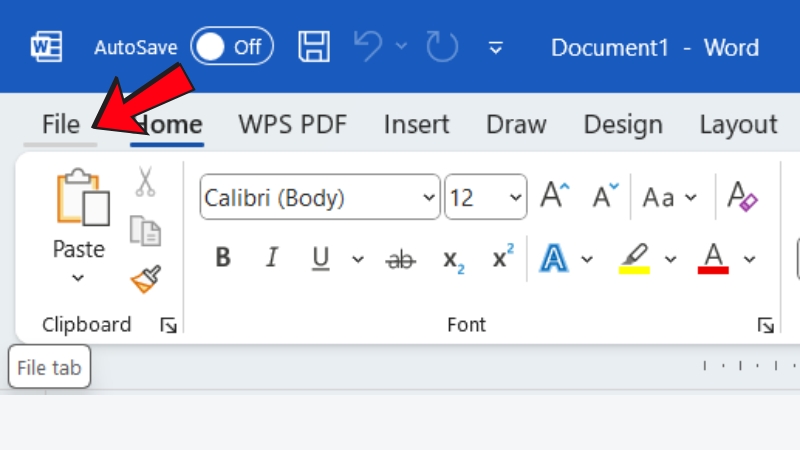Image resolution: width=800 pixels, height=450 pixels.
Task: Switch to the Design tab
Action: (x=623, y=124)
